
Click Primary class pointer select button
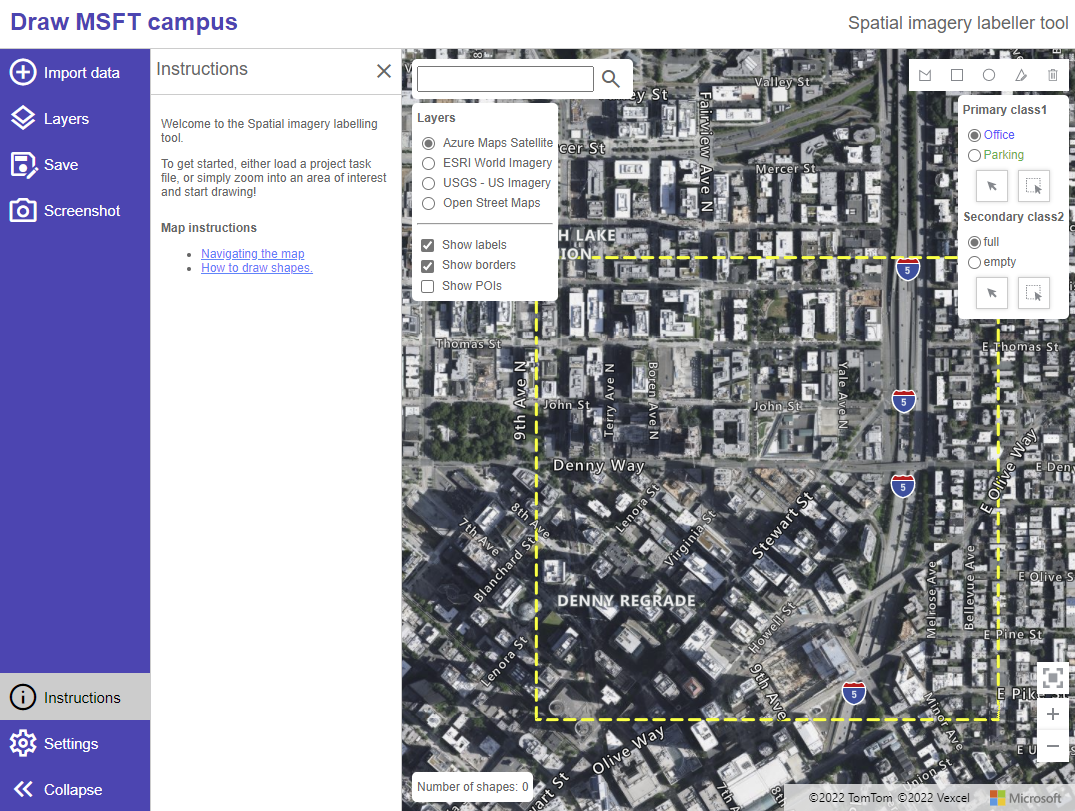(992, 186)
